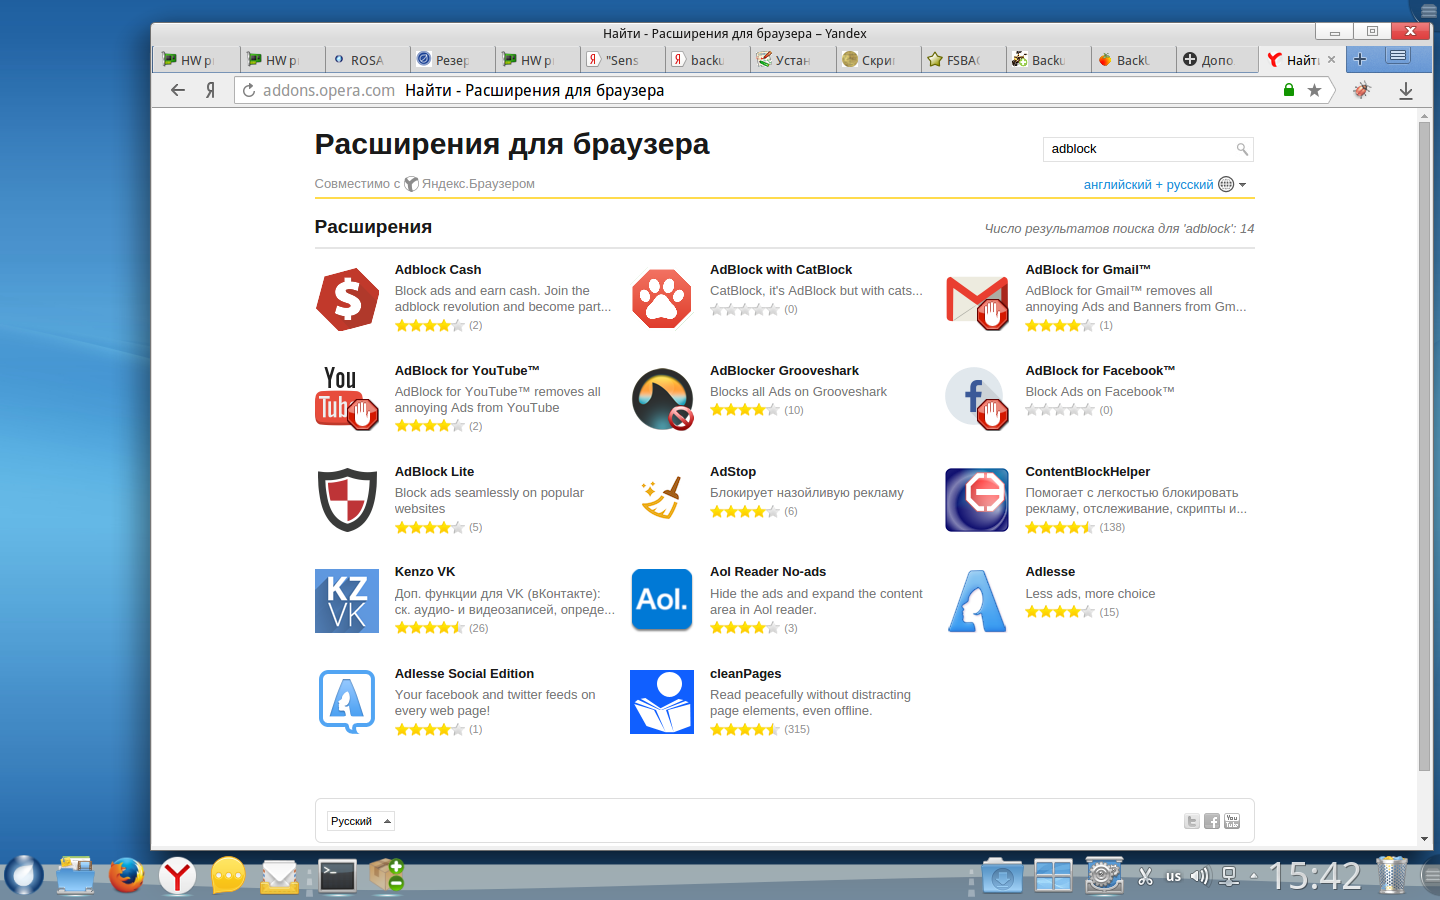The image size is (1440, 900).
Task: Open the Facebook footer icon
Action: click(x=1212, y=821)
